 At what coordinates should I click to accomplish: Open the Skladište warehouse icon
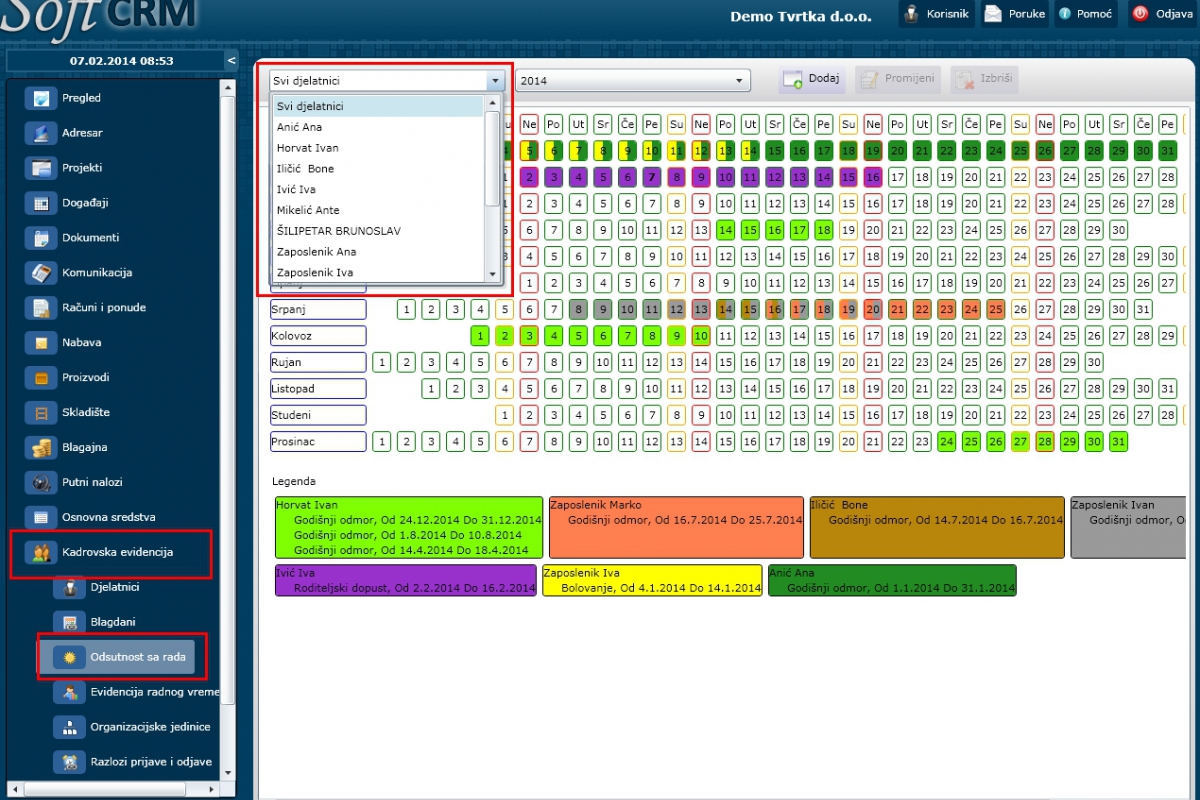(41, 412)
